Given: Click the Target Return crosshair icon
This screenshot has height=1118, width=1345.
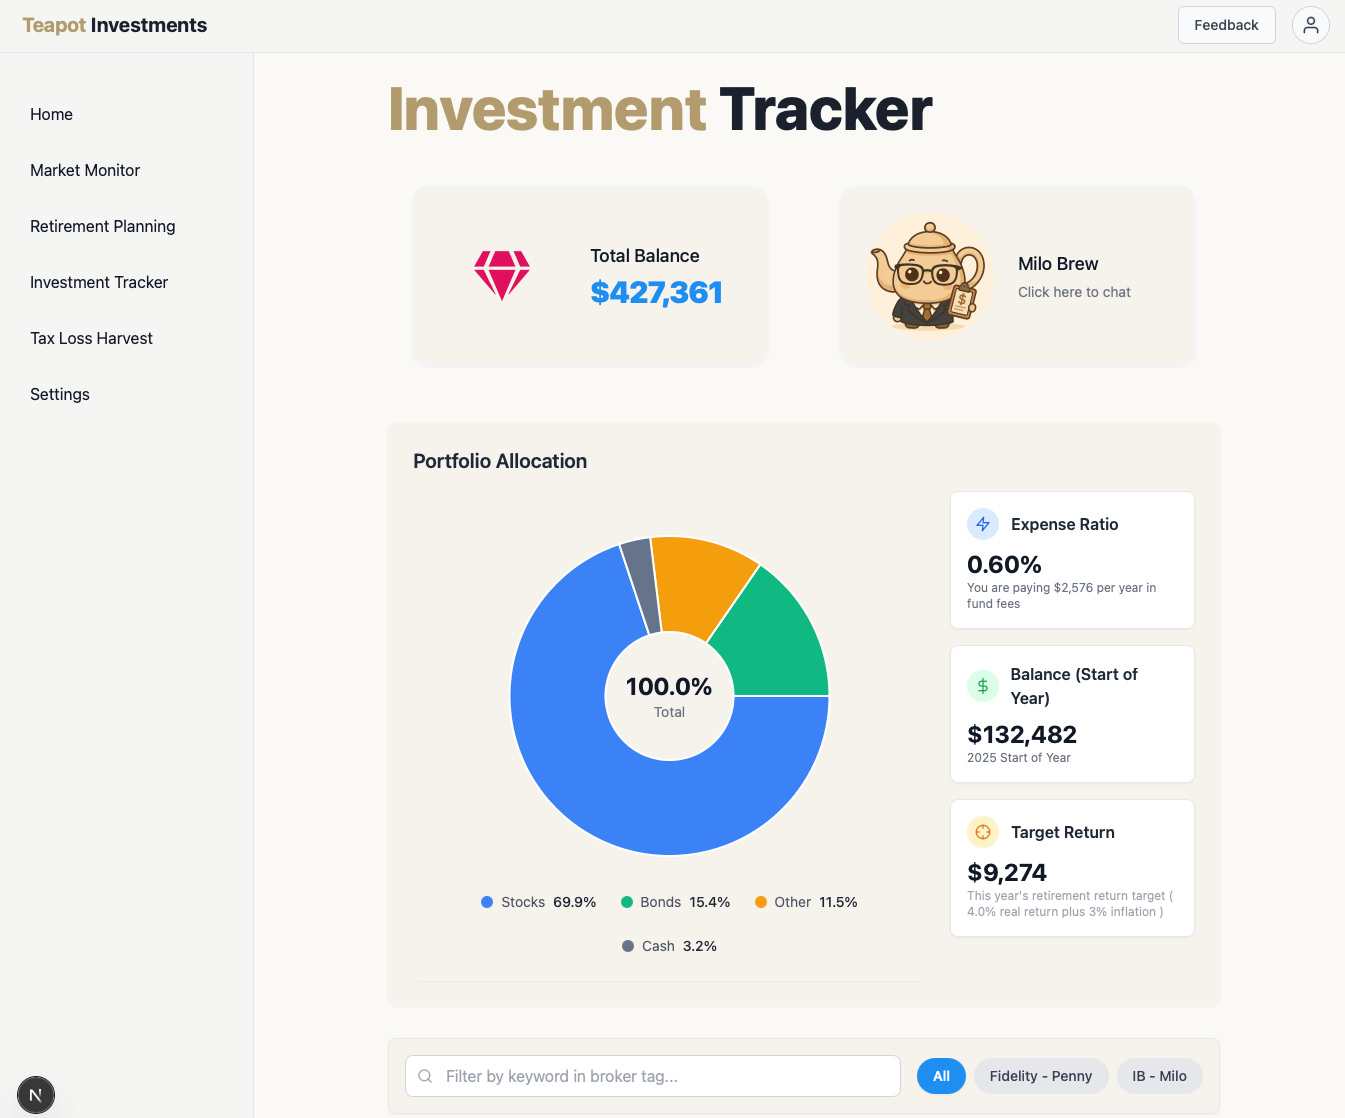Looking at the screenshot, I should click(x=983, y=832).
